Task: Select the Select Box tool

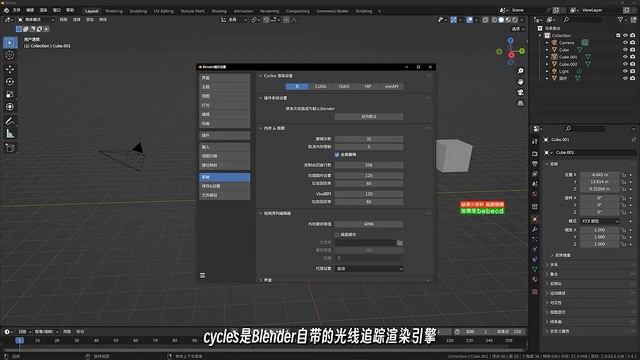Action: 10,42
